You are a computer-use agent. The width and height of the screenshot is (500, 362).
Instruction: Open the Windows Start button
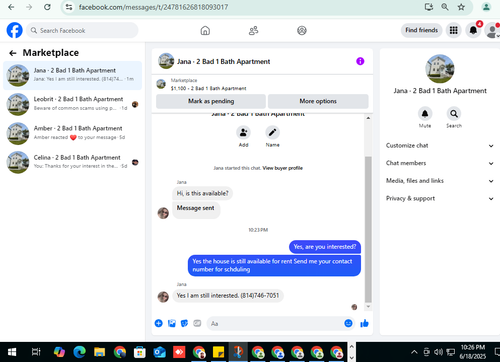[x=12, y=352]
